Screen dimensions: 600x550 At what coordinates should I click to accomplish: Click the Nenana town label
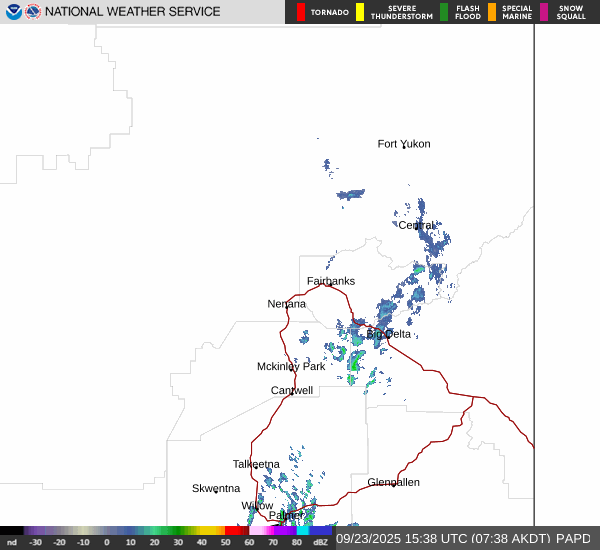(x=287, y=304)
